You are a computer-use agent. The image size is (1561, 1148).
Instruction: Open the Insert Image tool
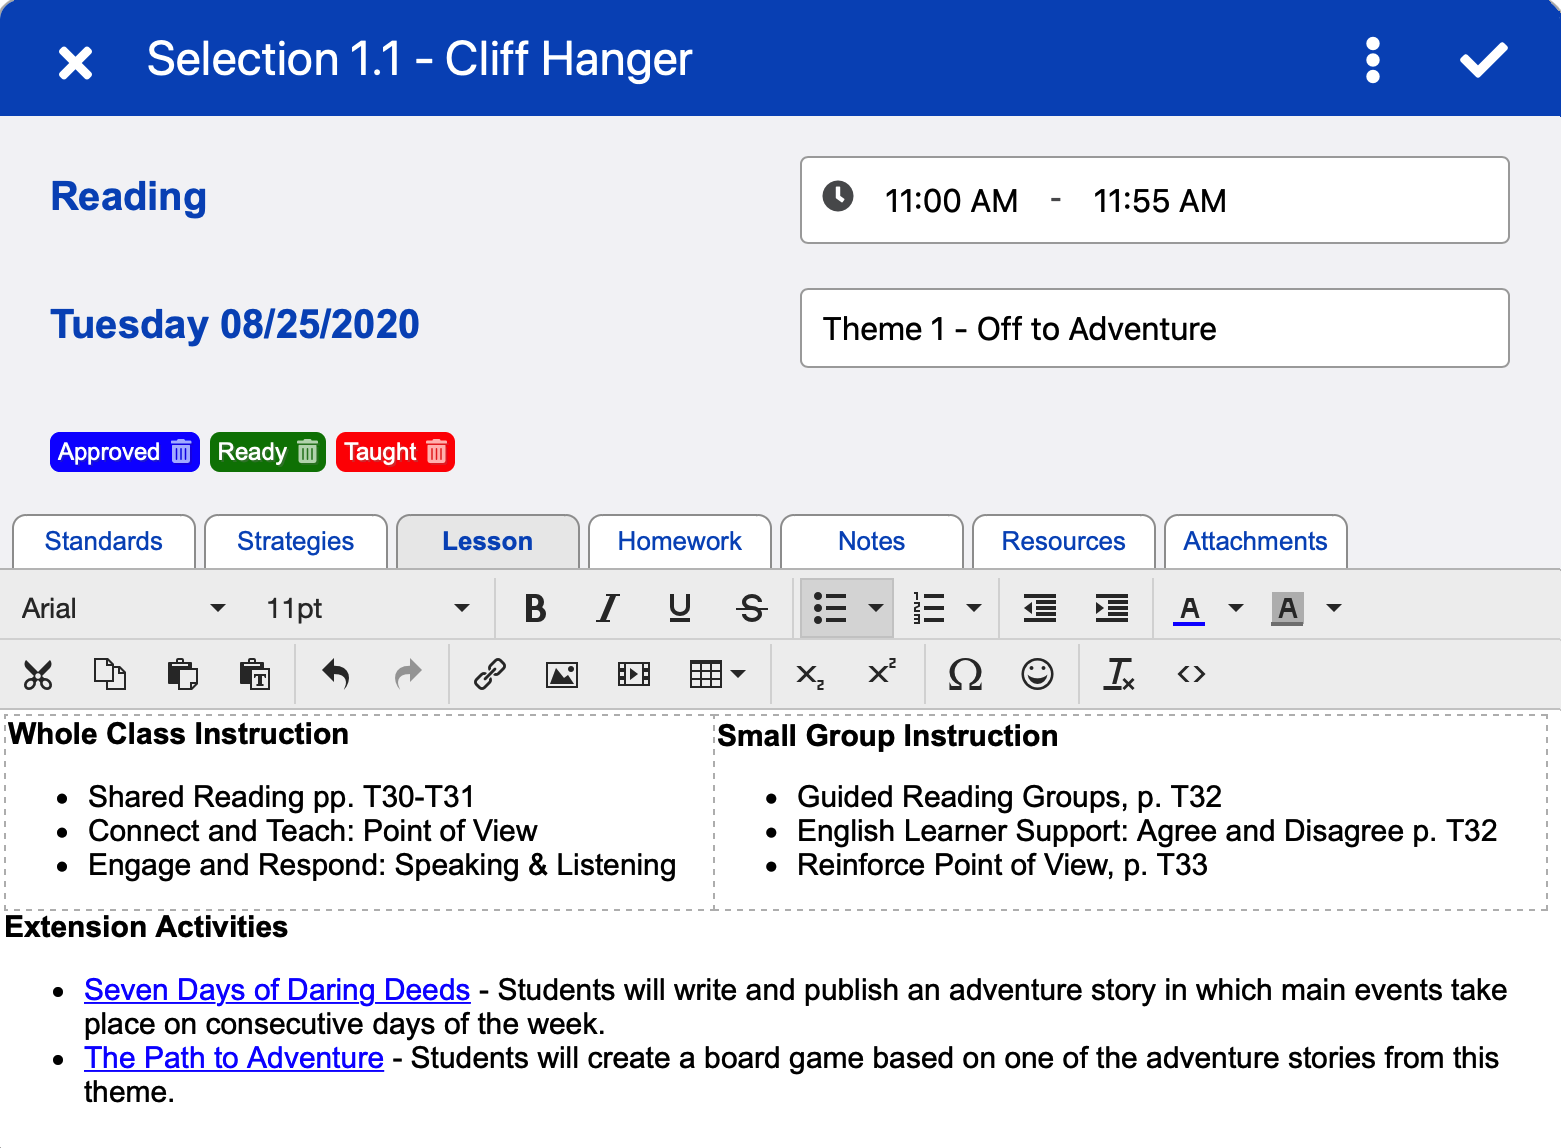pyautogui.click(x=562, y=674)
